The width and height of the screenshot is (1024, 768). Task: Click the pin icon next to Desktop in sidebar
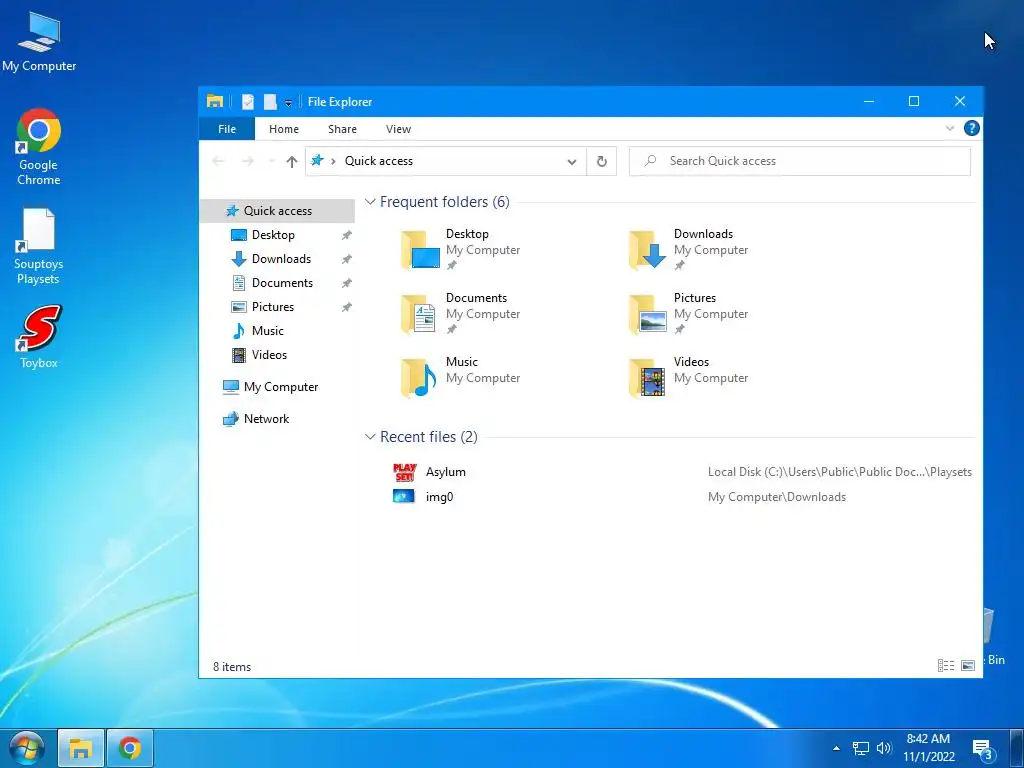pyautogui.click(x=346, y=235)
